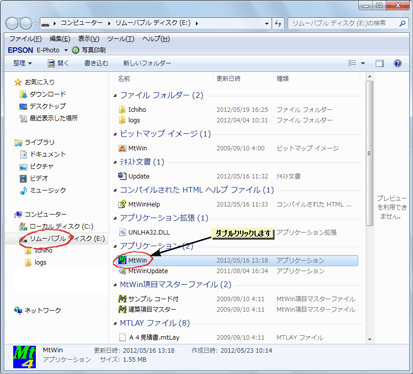The width and height of the screenshot is (413, 374).
Task: Select logs subfolder in navigation tree
Action: point(36,263)
